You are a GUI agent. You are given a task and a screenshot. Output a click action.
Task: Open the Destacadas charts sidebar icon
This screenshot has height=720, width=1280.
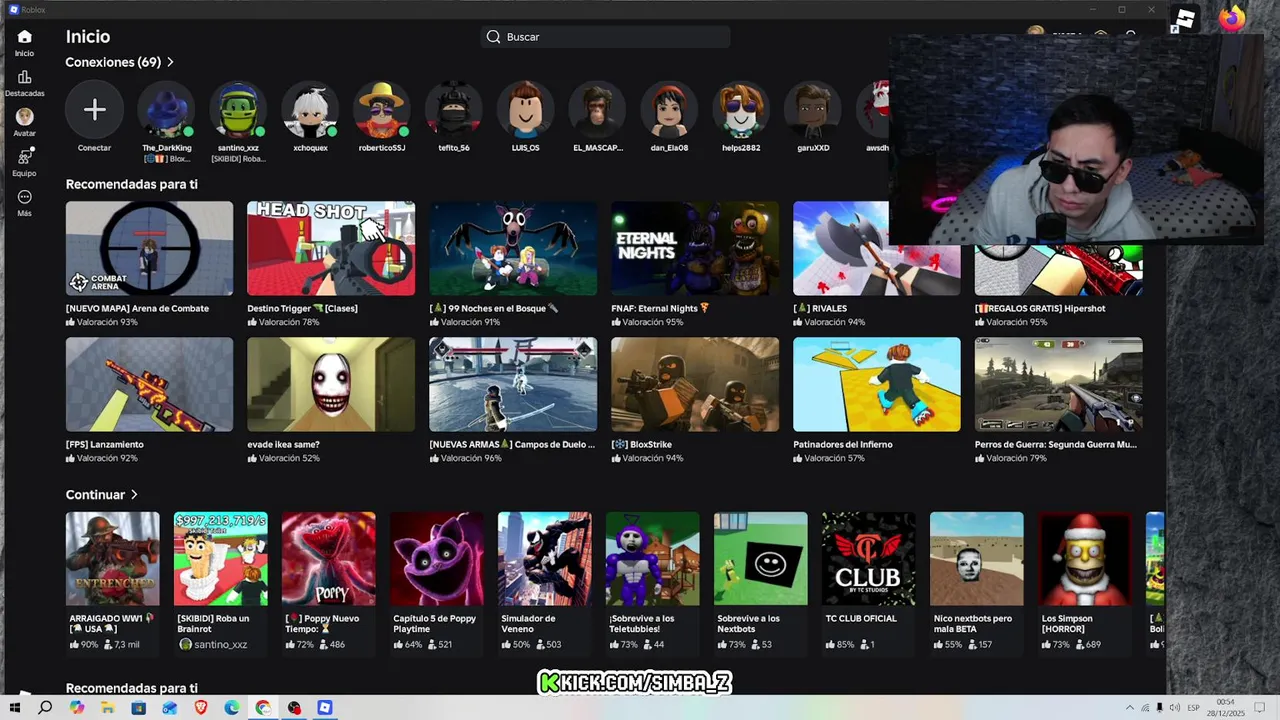coord(24,77)
